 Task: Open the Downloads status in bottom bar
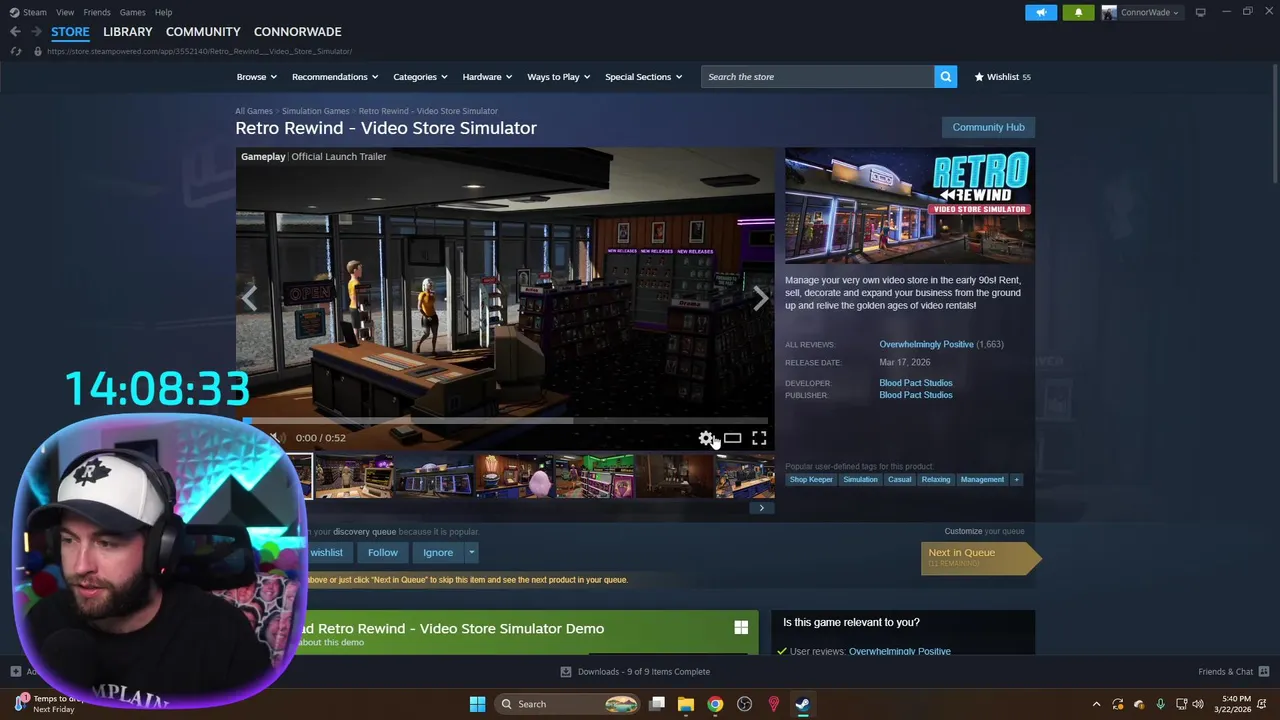click(635, 672)
